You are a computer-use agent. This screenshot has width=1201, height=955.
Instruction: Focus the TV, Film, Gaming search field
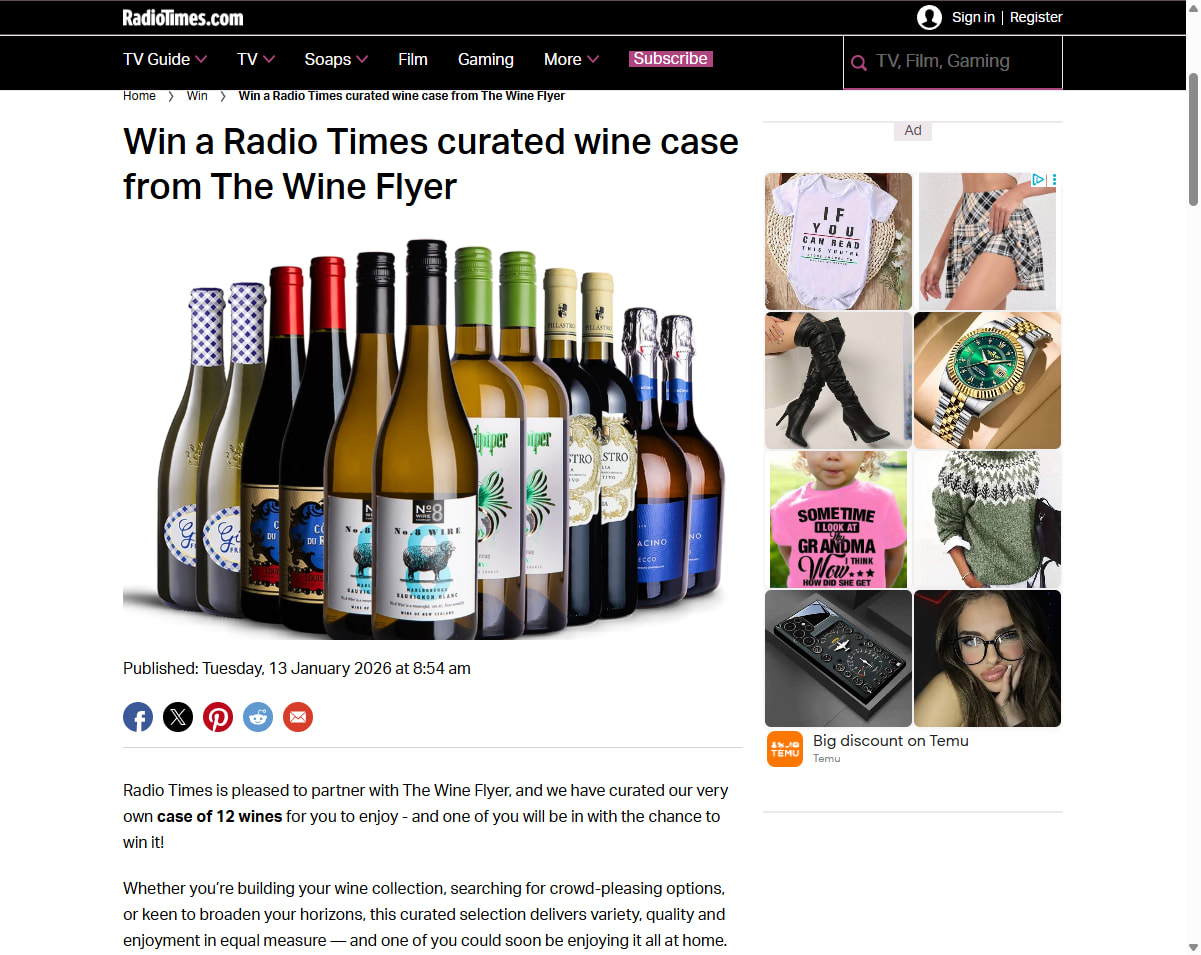(953, 62)
